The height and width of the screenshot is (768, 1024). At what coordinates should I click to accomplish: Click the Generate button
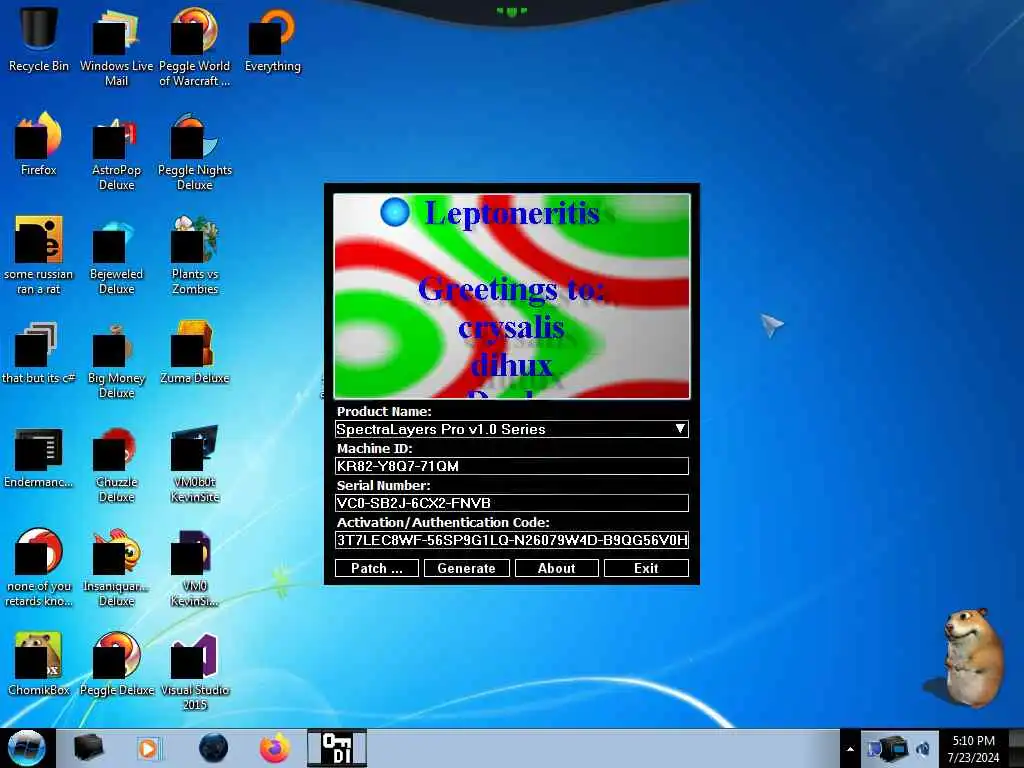[466, 568]
